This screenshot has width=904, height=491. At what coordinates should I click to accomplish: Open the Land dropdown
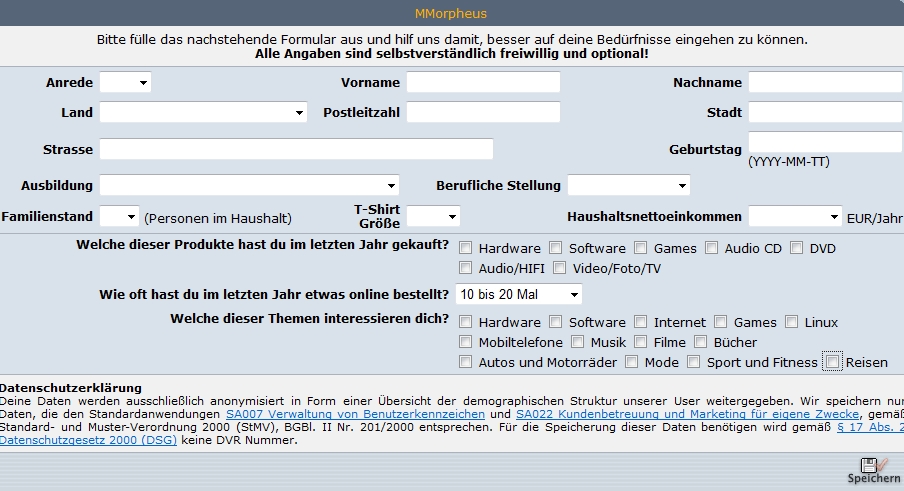203,112
